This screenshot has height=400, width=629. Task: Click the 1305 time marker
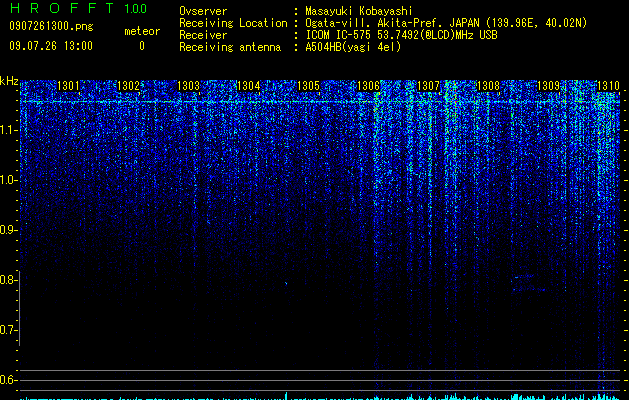click(x=308, y=86)
